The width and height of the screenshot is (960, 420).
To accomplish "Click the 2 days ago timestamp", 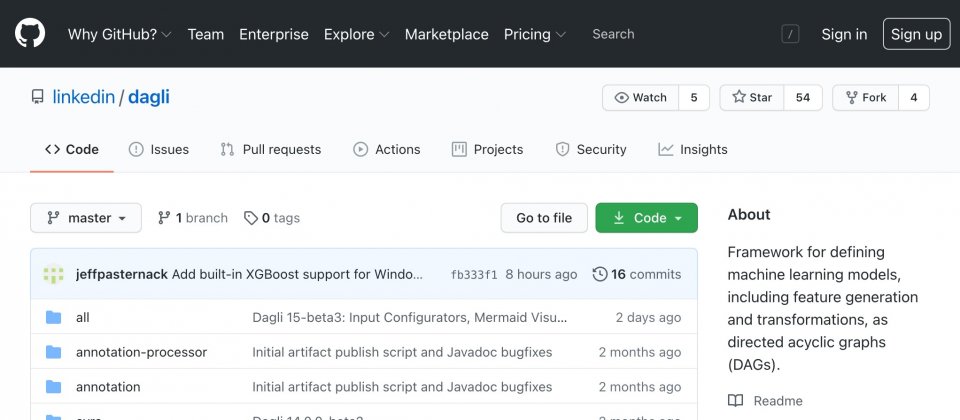I will click(x=648, y=317).
